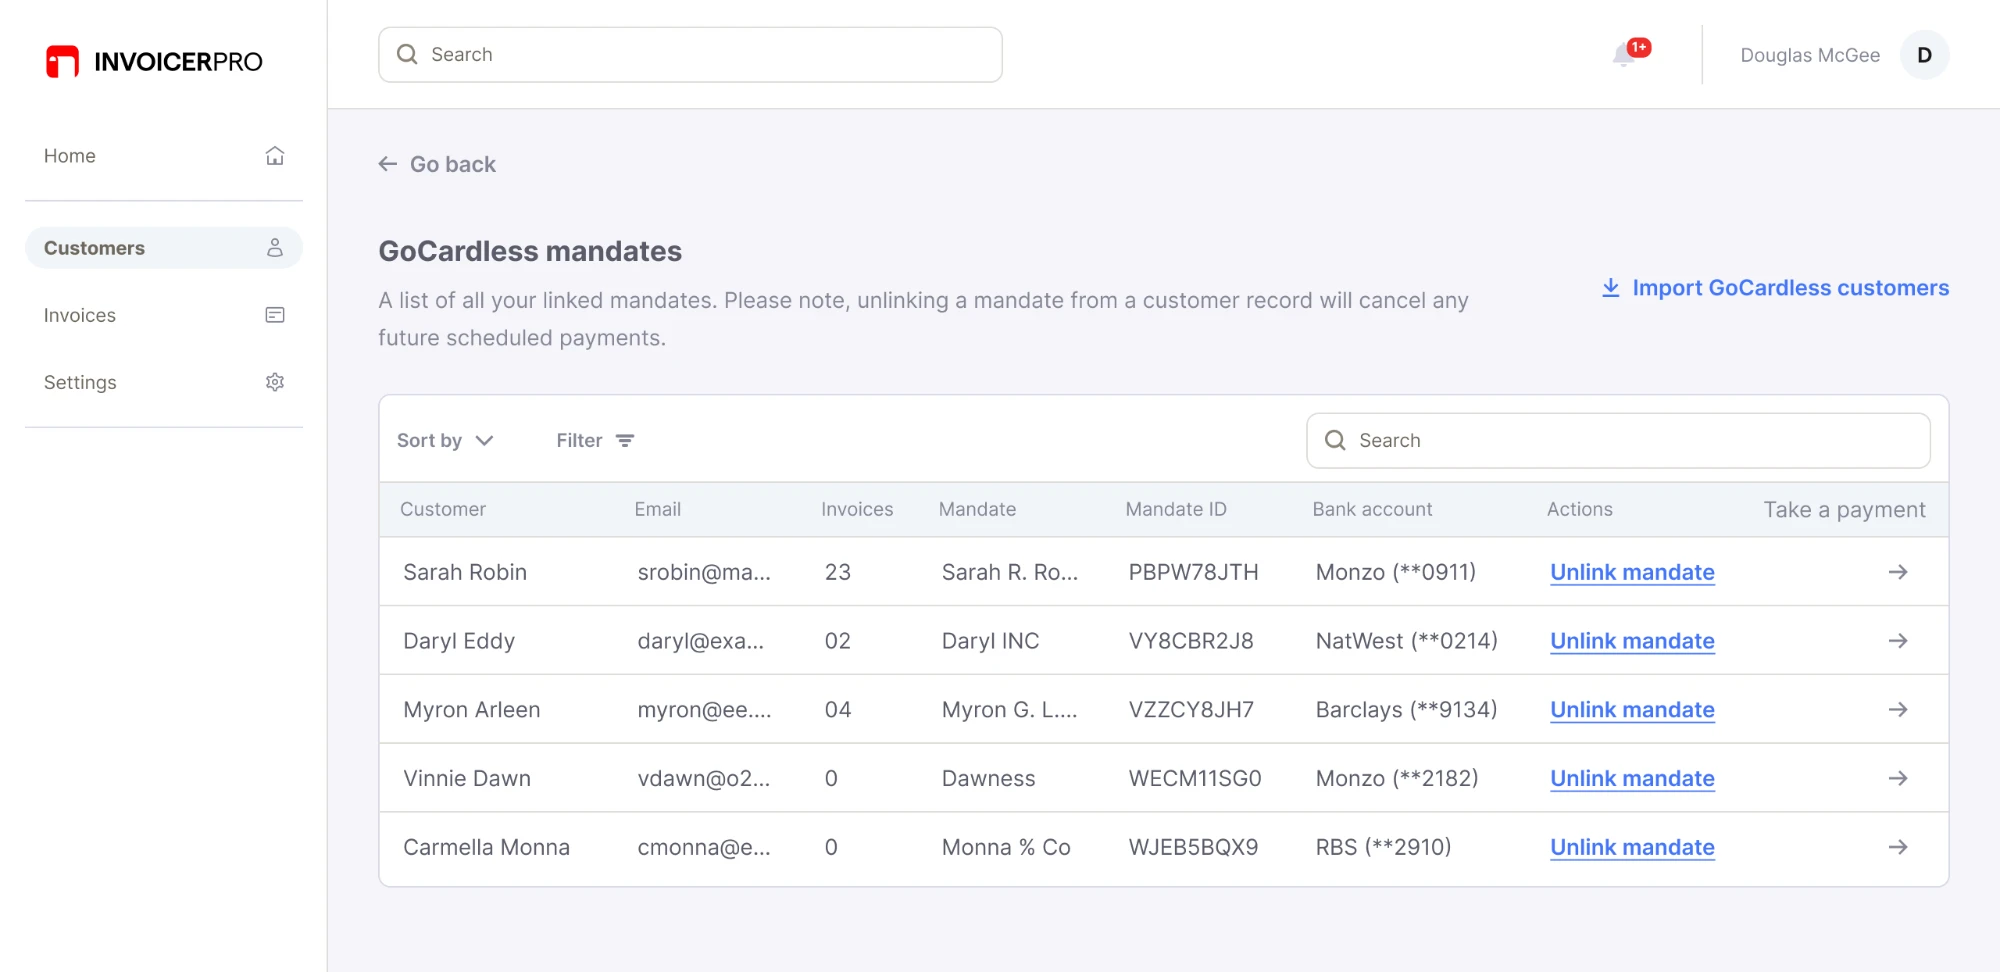Screen dimensions: 2000x972
Task: Take a payment arrow for Carmella Monna
Action: (1898, 847)
